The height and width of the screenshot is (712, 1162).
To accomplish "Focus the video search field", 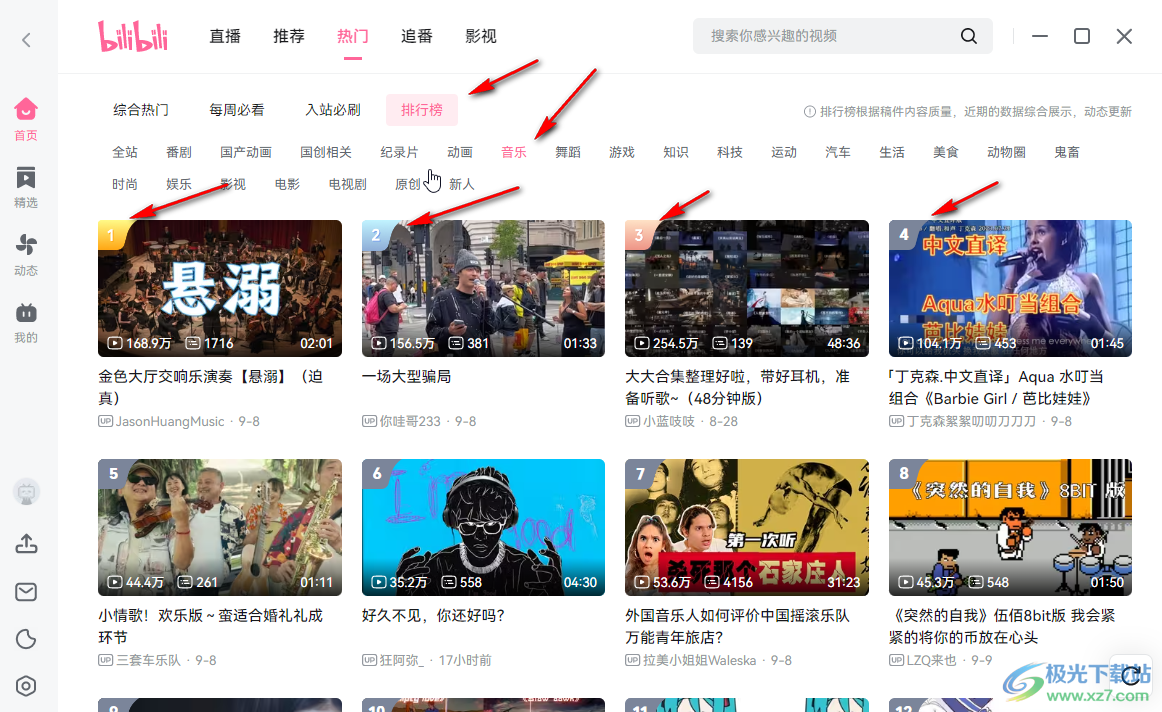I will pyautogui.click(x=843, y=36).
